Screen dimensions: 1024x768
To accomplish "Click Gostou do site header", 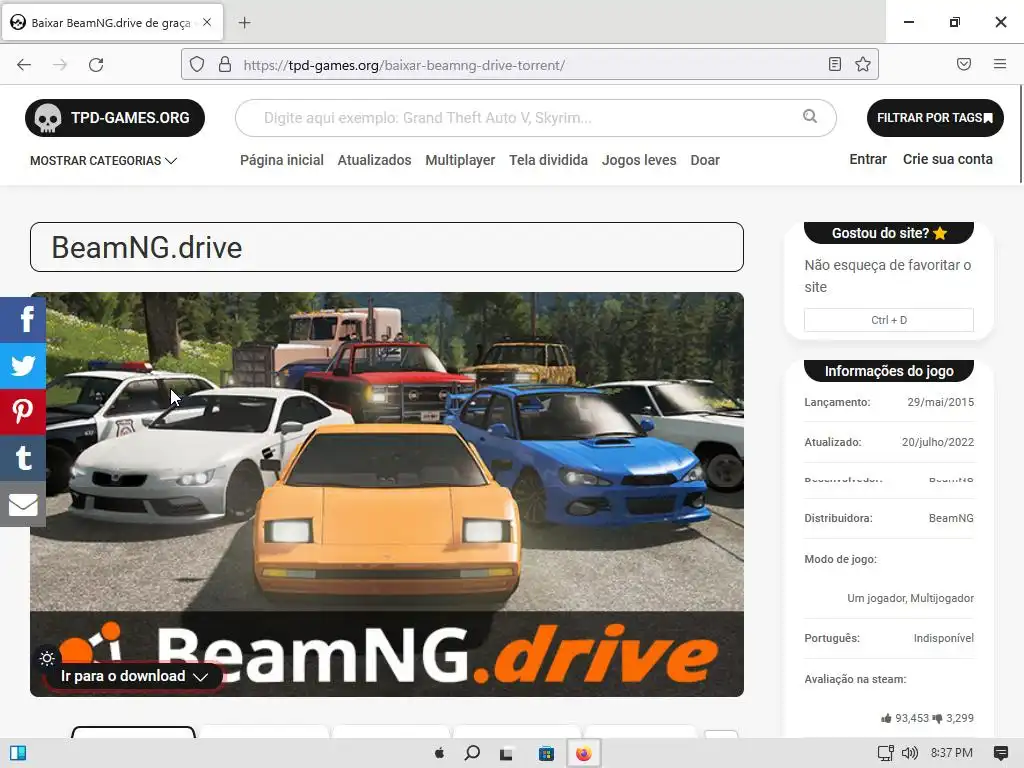I will click(x=889, y=233).
